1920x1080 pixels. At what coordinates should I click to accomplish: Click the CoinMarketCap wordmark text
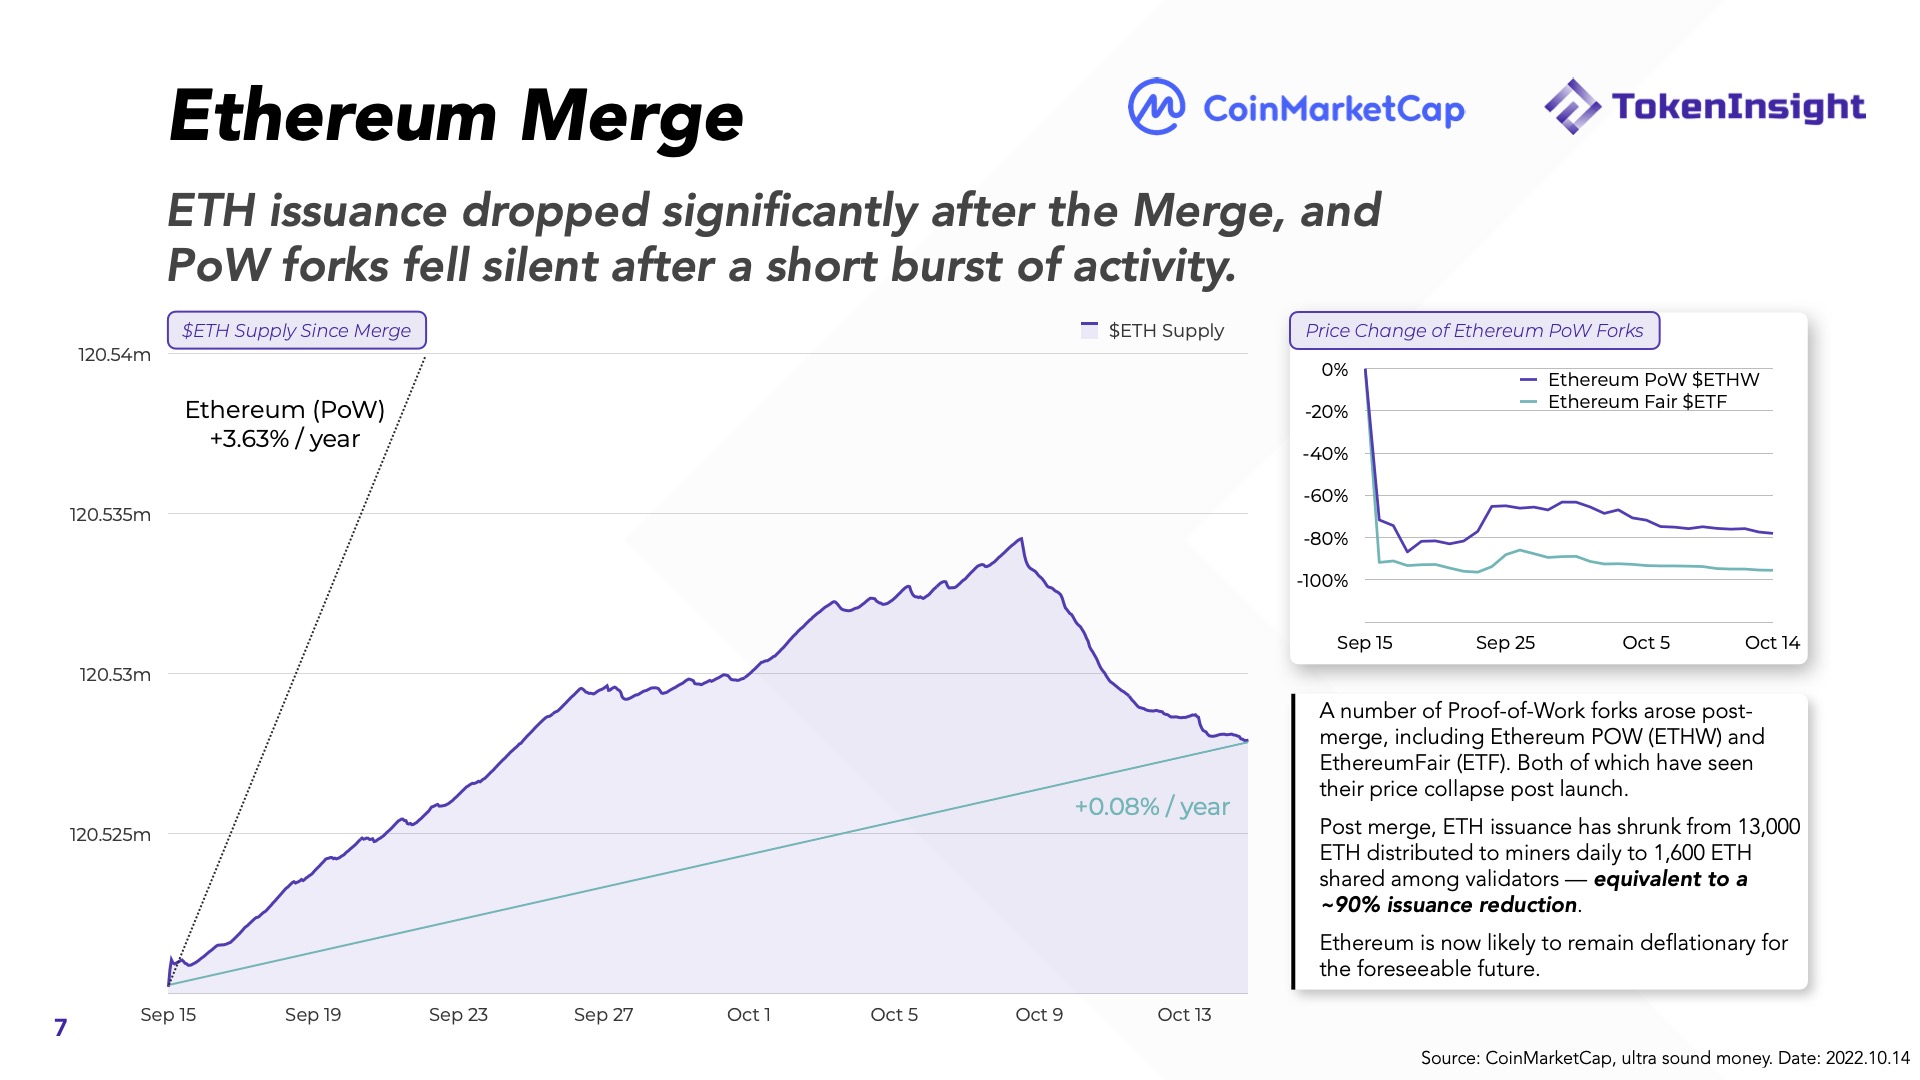[1333, 109]
